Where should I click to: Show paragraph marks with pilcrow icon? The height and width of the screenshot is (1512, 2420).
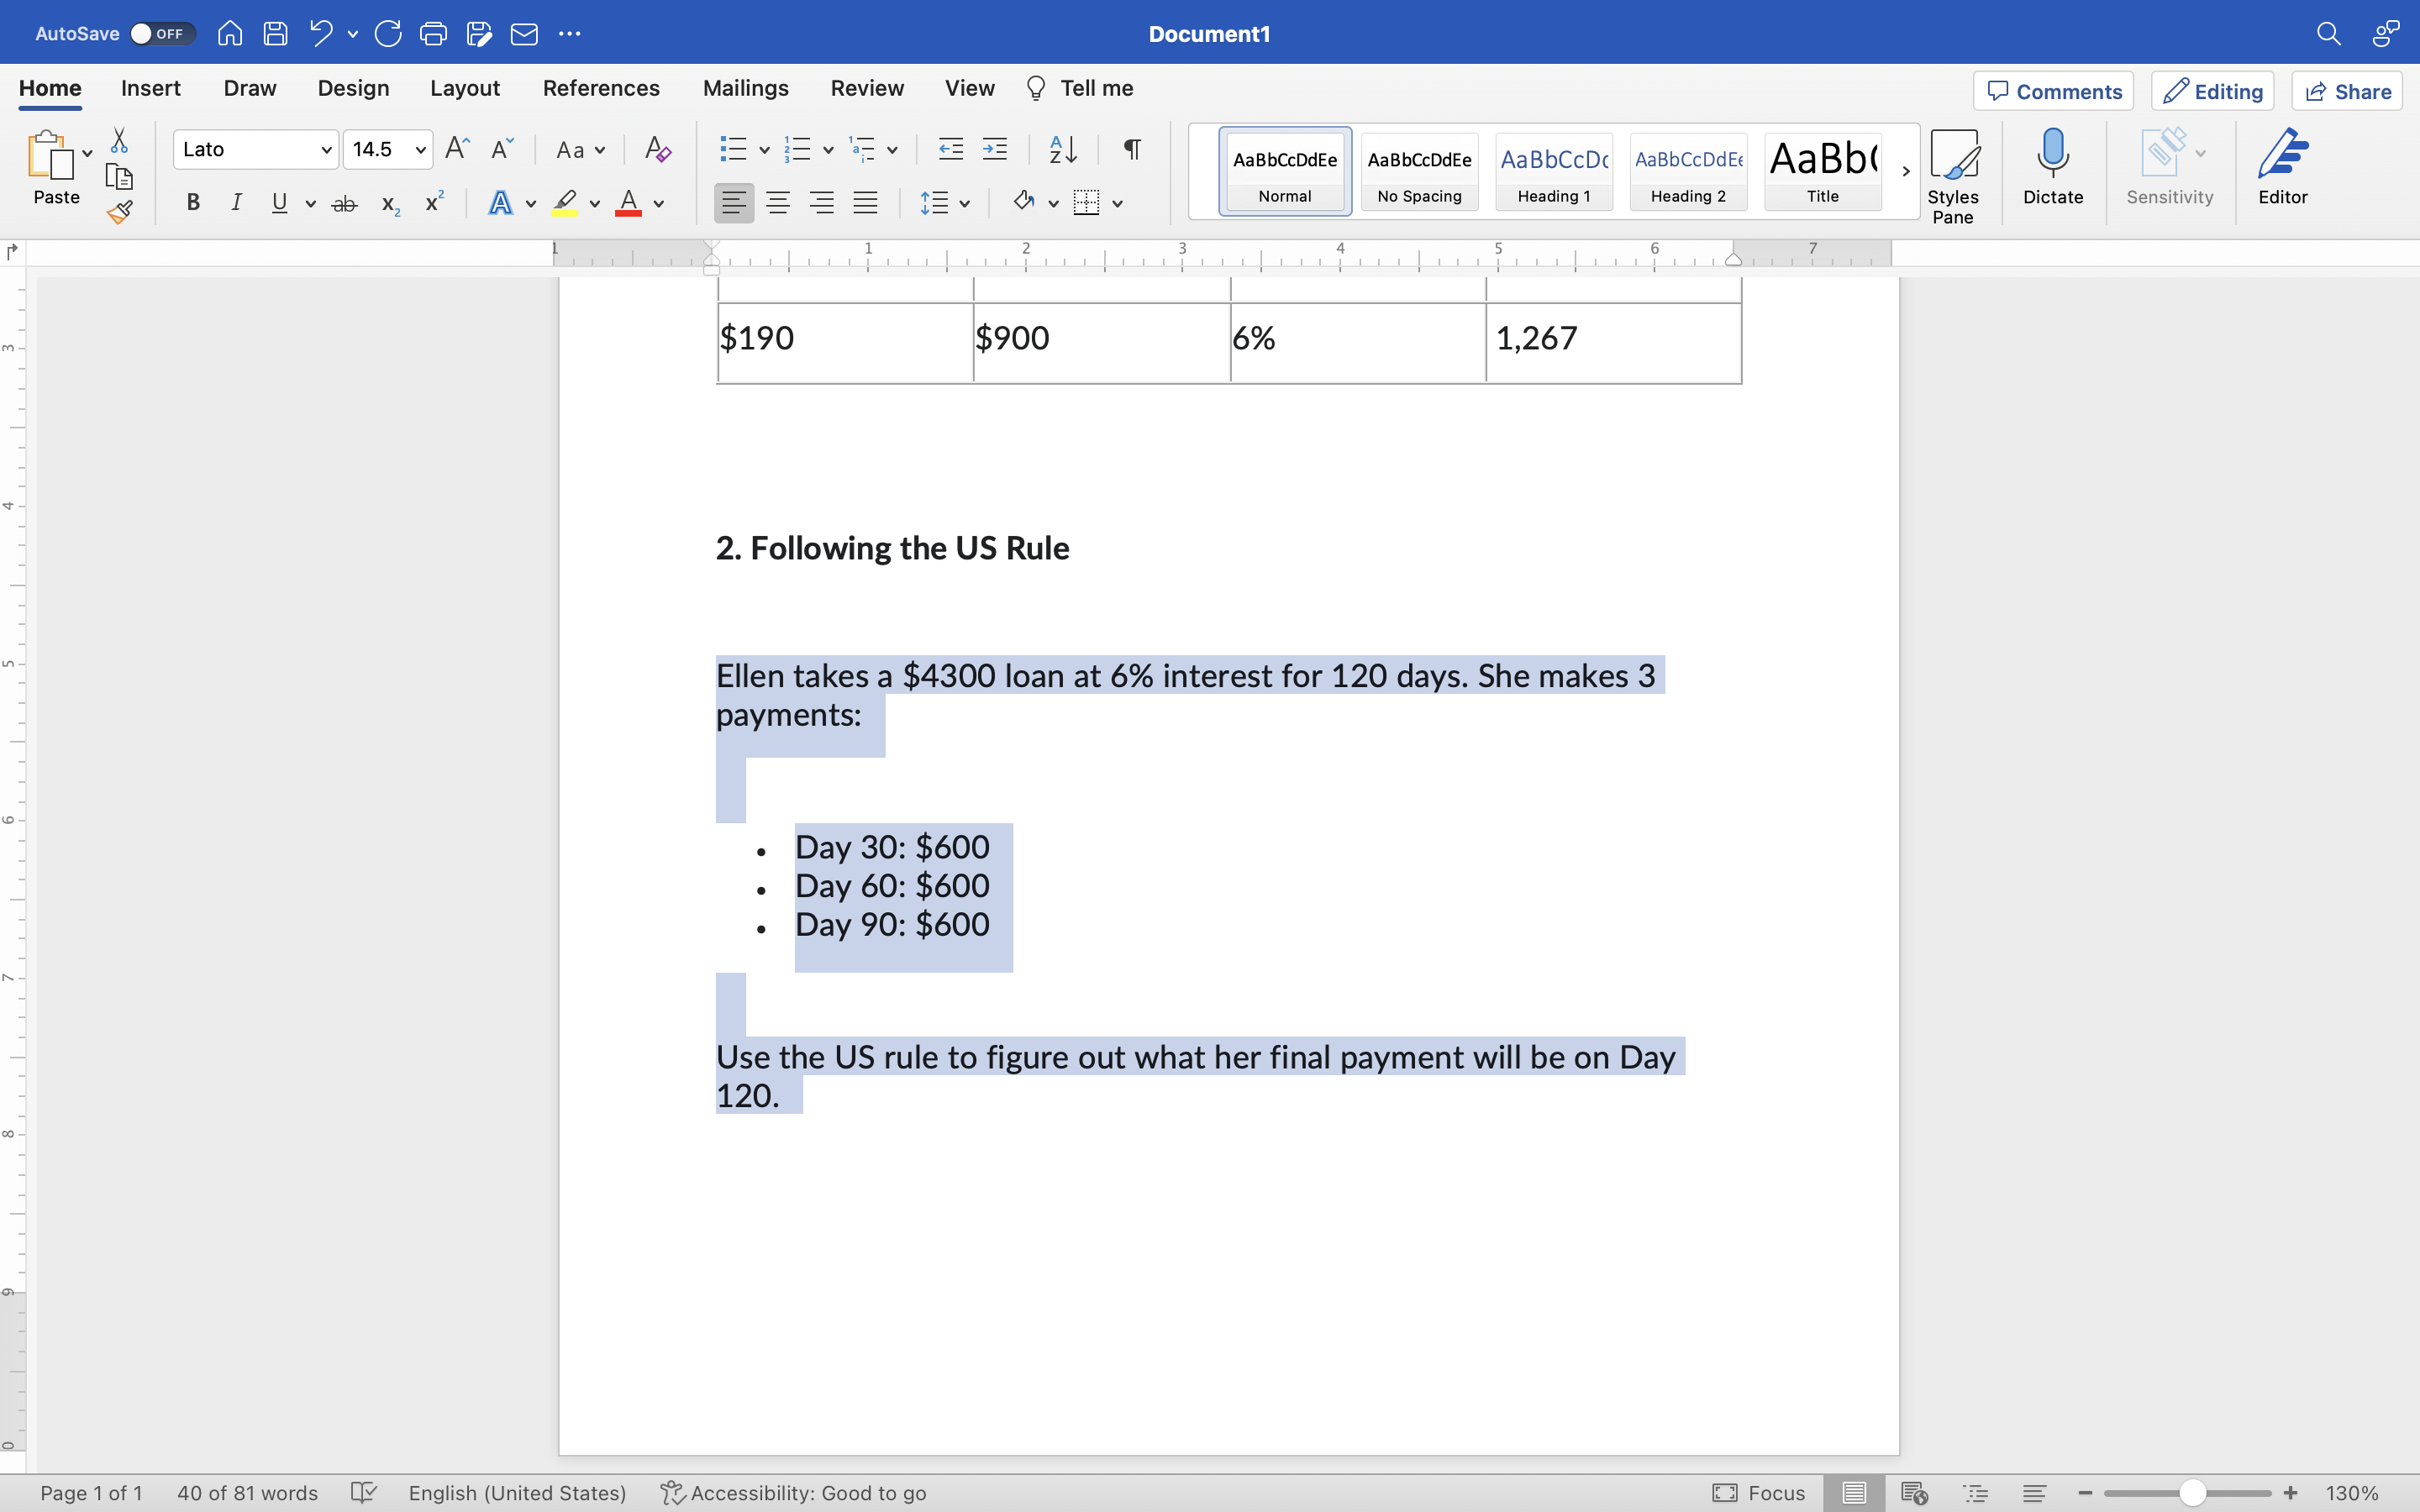[x=1131, y=150]
